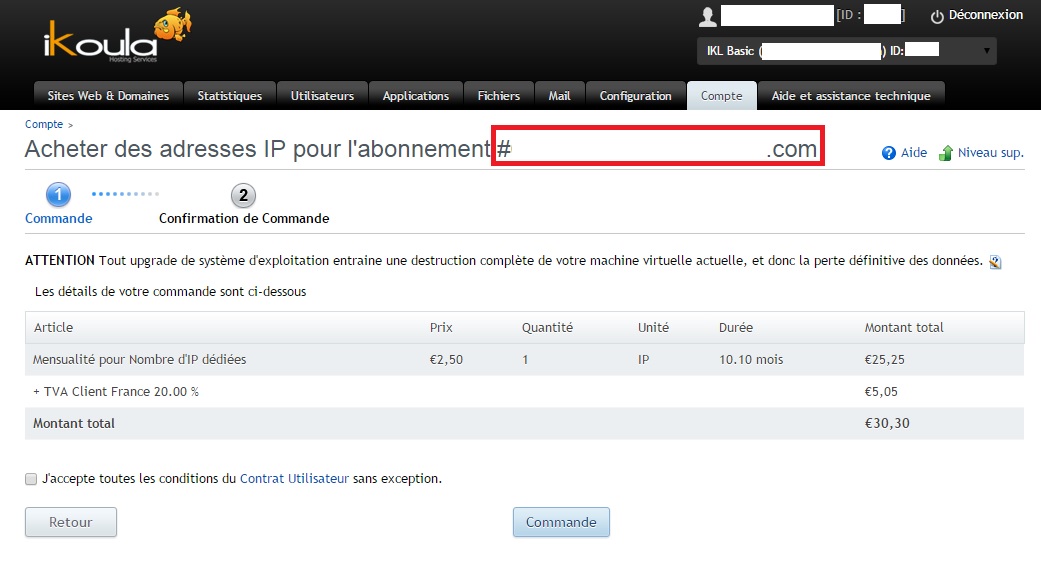Open the IKL Basic subscription dropdown

click(846, 50)
